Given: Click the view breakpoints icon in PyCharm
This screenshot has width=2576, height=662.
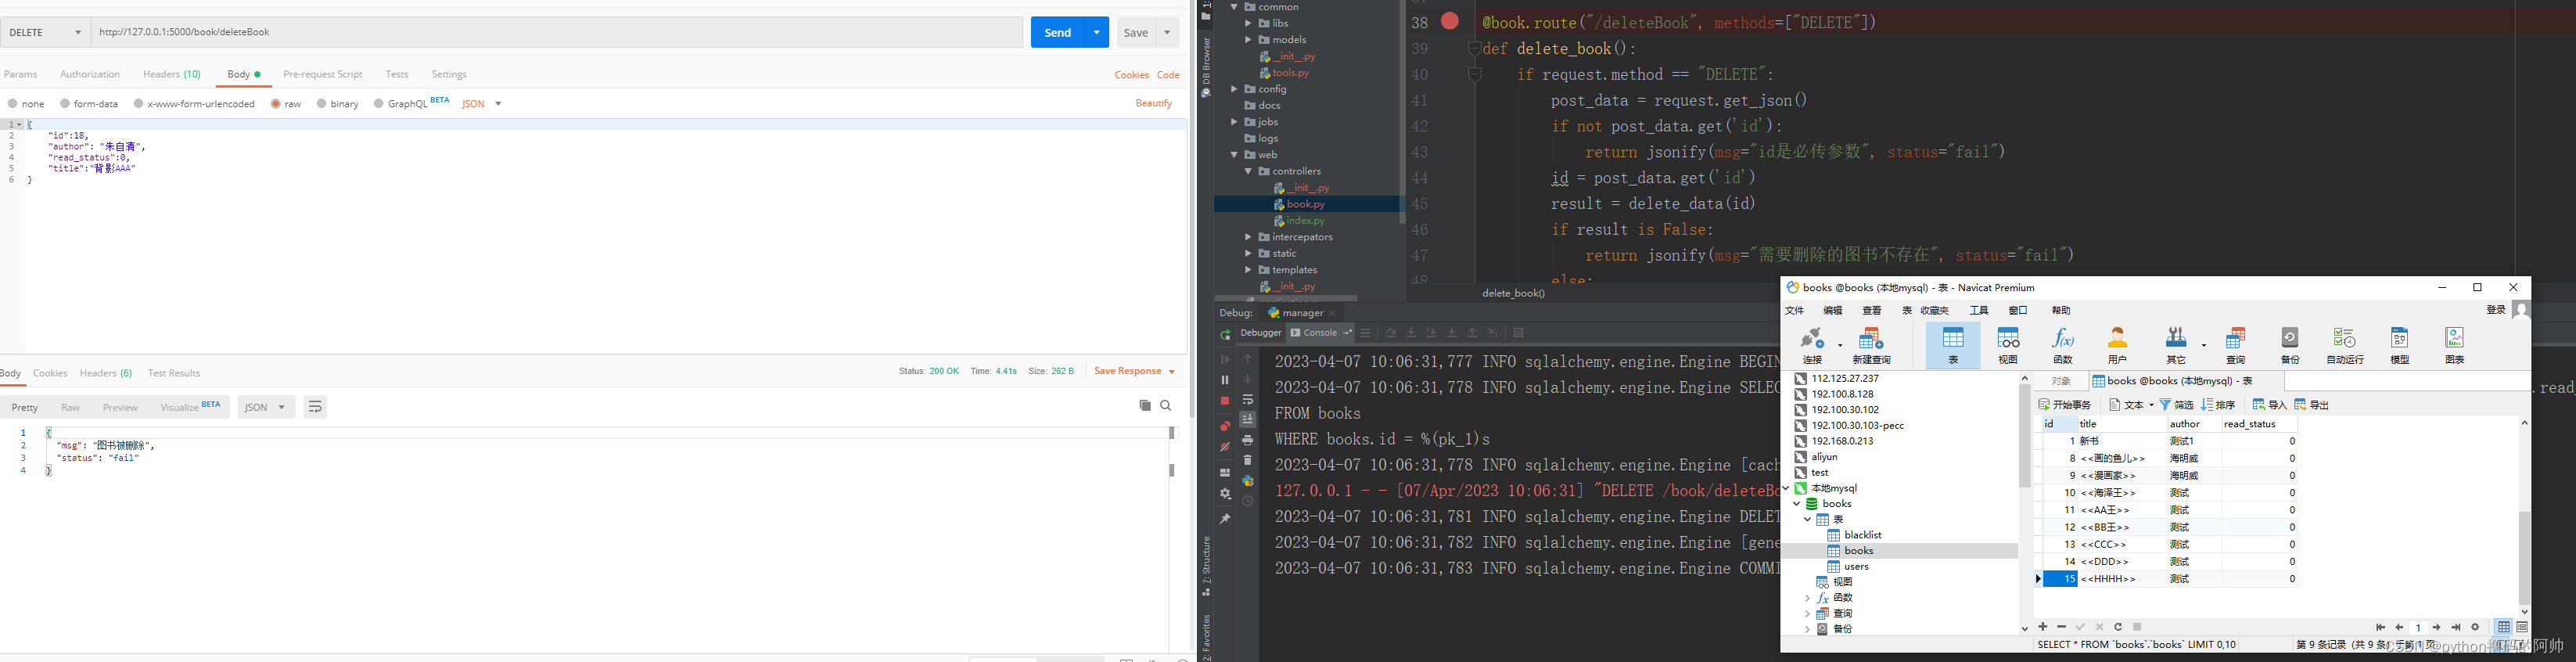Looking at the screenshot, I should 1225,426.
